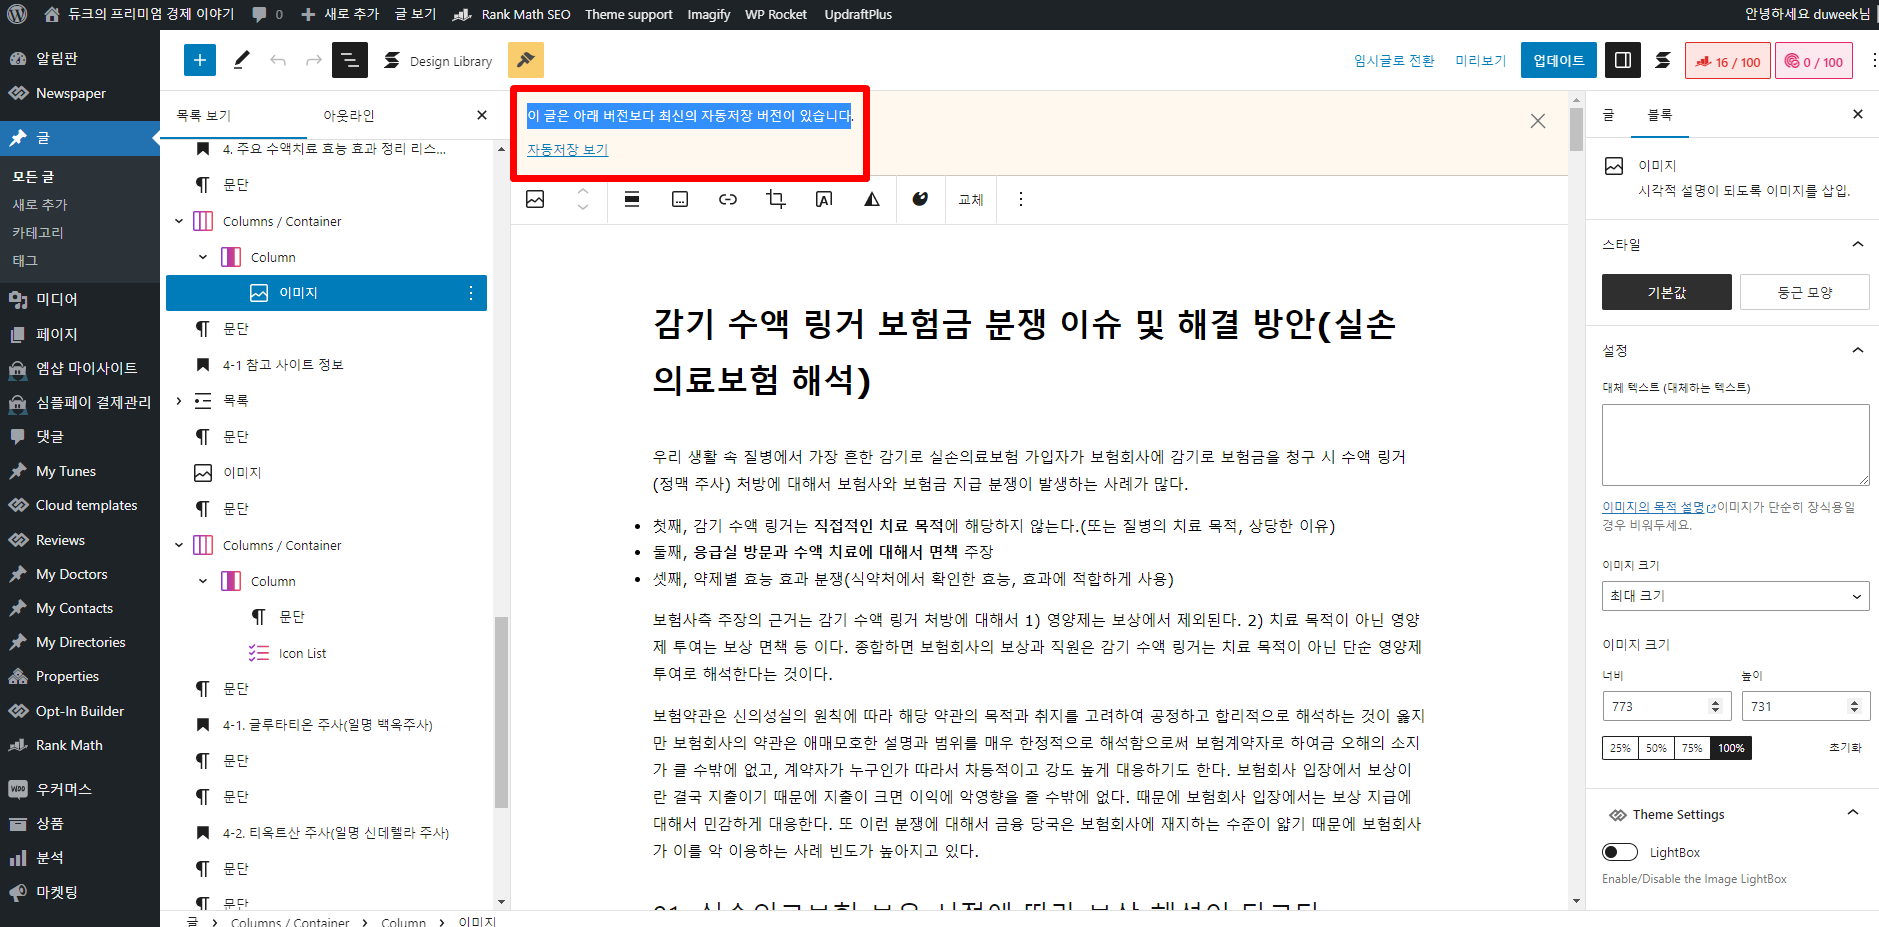Set image size to 25%

point(1620,748)
